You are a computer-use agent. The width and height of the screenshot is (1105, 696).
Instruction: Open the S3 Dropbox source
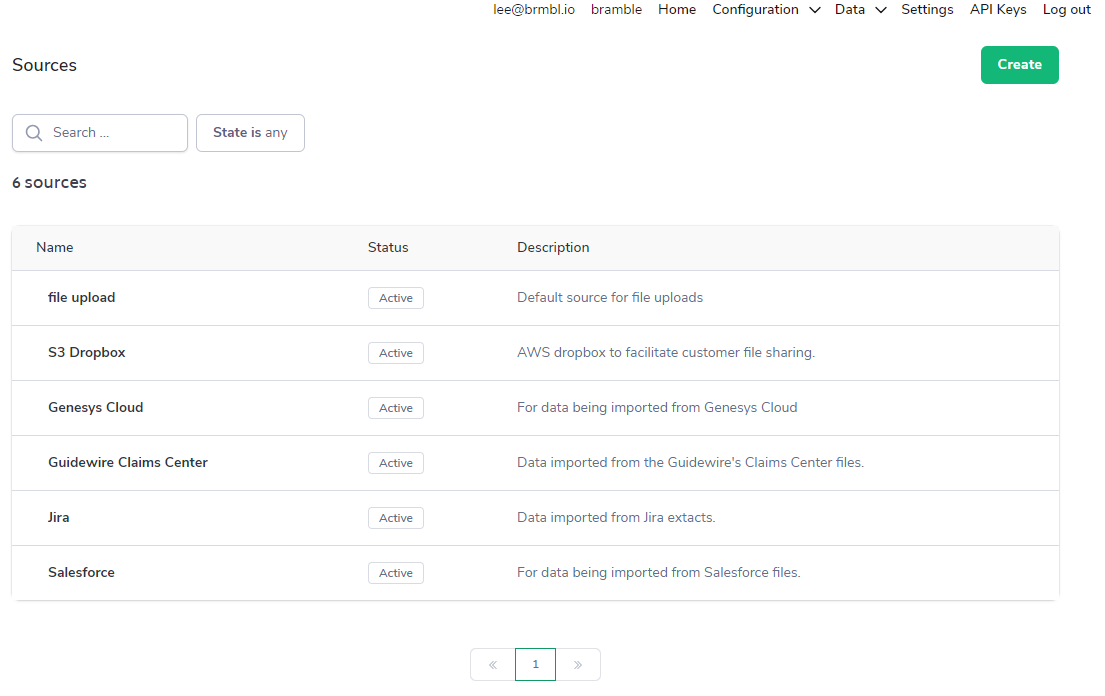point(87,353)
